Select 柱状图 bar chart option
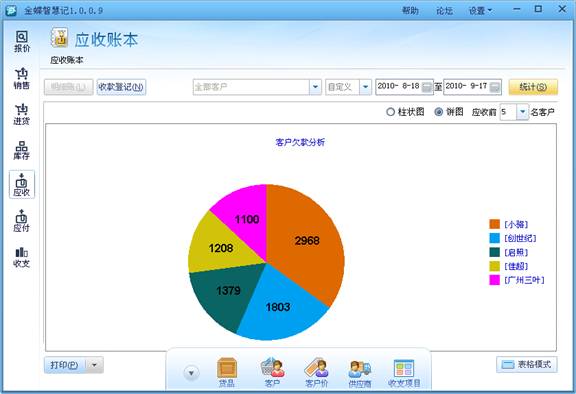Viewport: 576px width, 394px height. click(390, 112)
